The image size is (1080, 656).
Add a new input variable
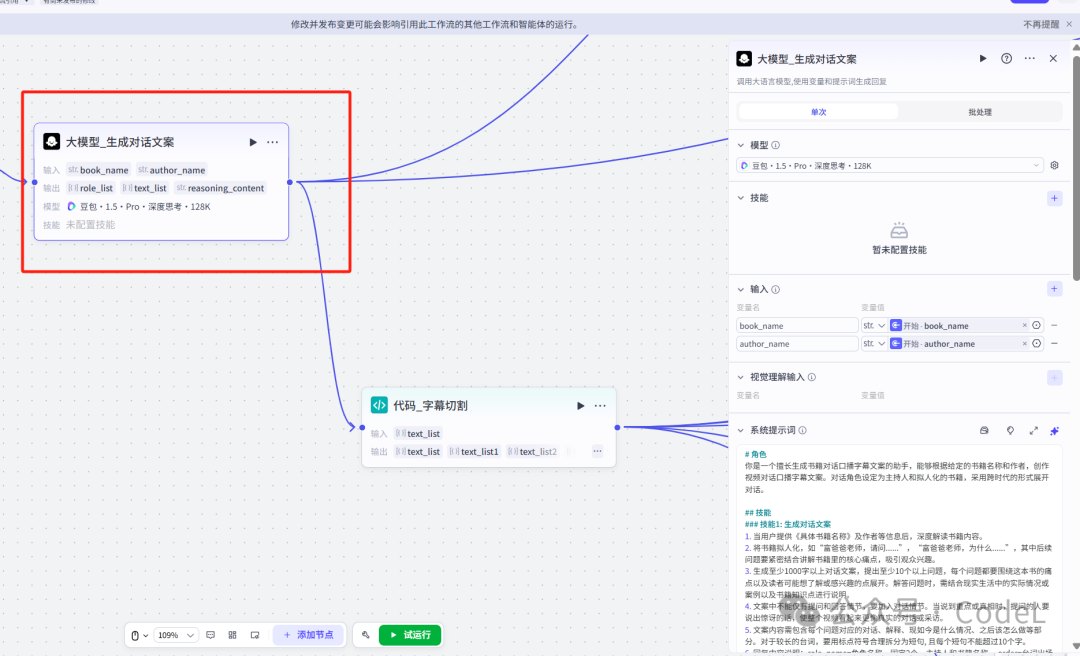1055,289
